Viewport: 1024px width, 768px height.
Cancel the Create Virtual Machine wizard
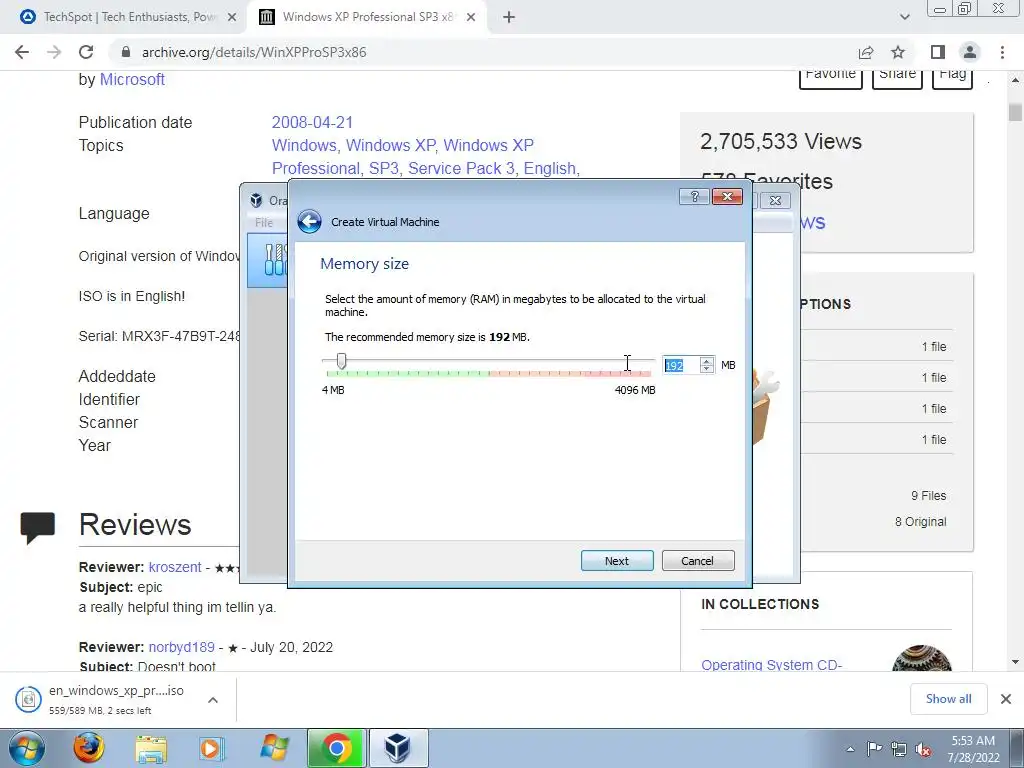698,560
